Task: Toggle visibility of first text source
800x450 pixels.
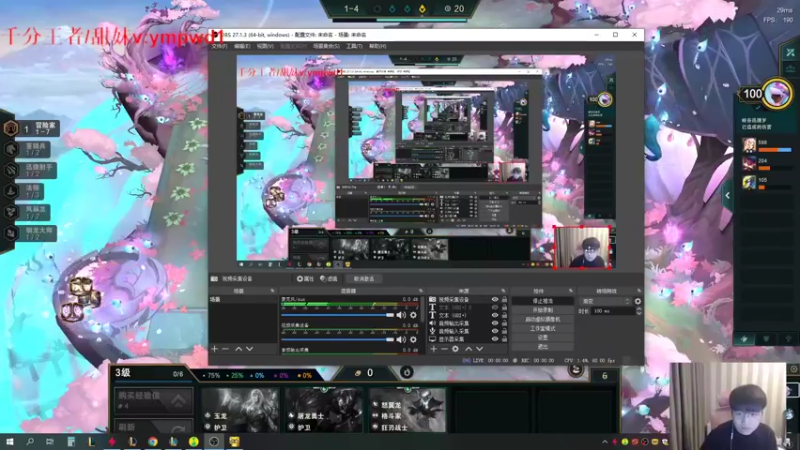Action: click(x=494, y=308)
